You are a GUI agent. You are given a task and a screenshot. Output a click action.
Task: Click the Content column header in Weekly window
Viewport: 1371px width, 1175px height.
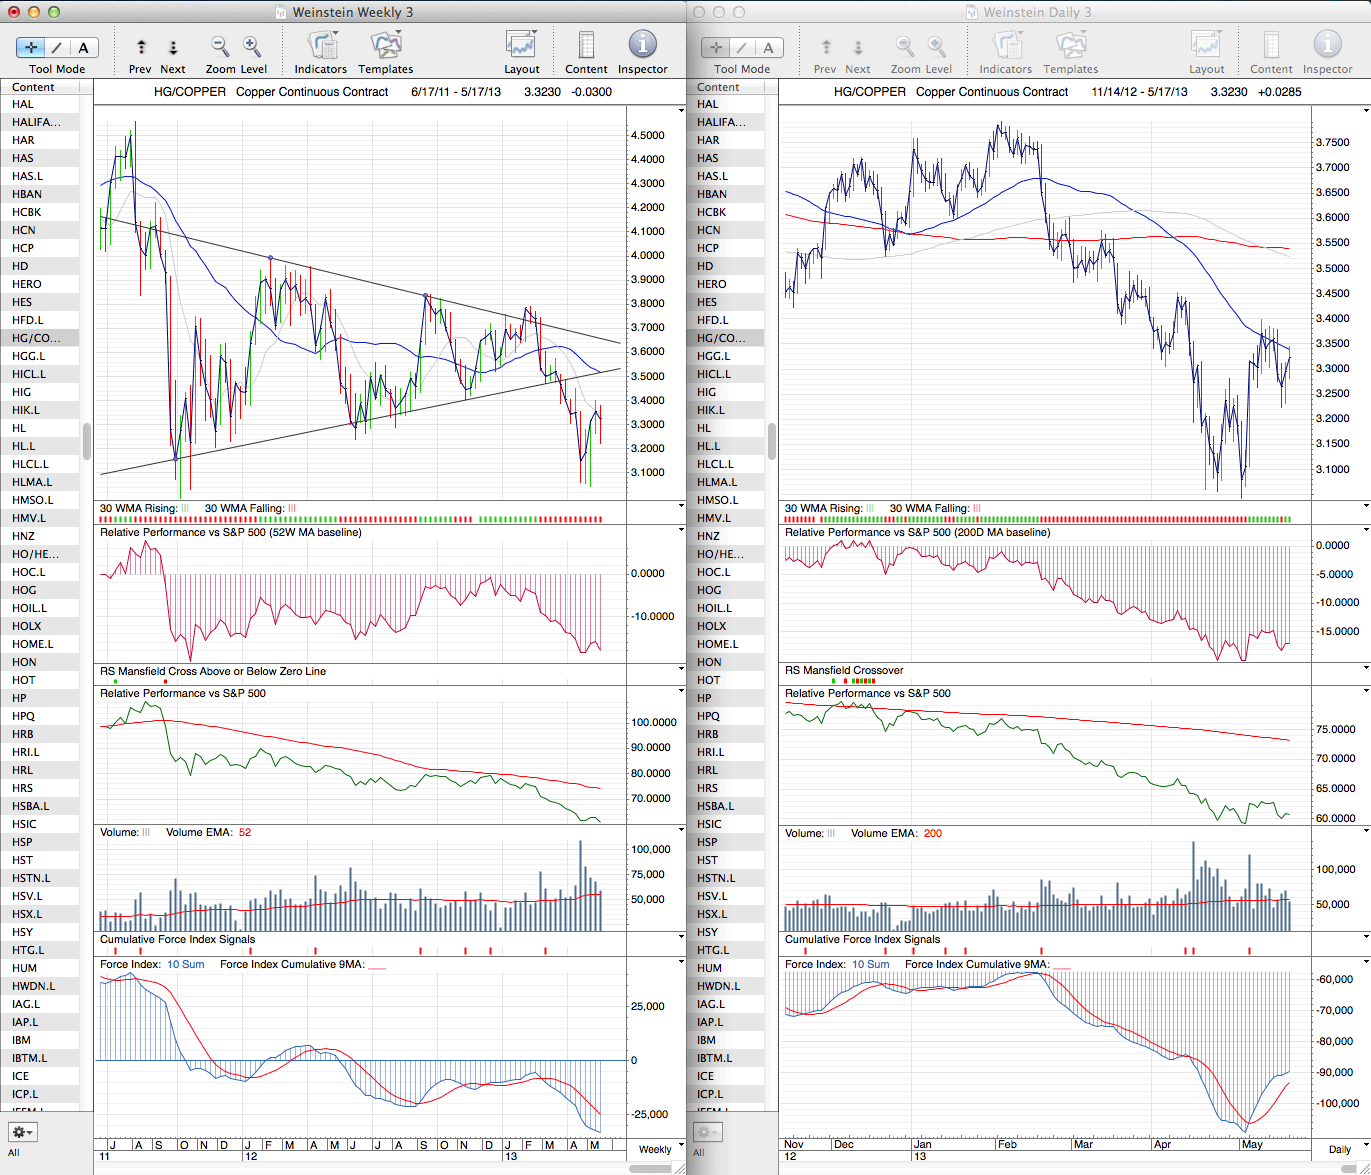tap(40, 87)
